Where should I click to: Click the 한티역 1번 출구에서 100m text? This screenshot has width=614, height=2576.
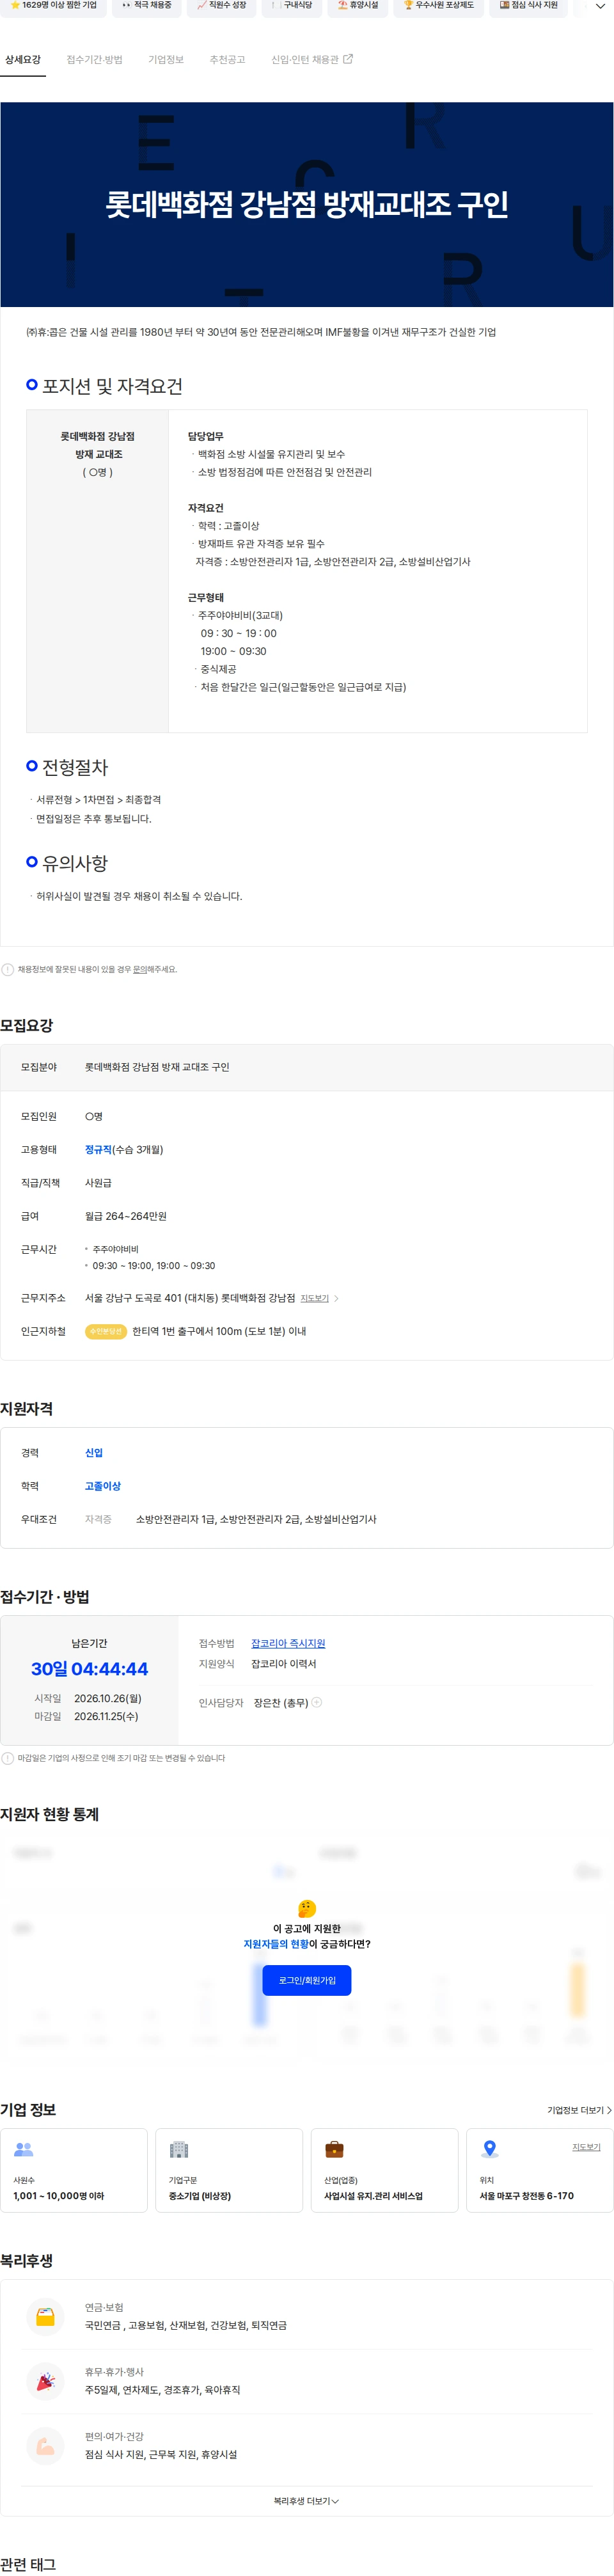(220, 1331)
